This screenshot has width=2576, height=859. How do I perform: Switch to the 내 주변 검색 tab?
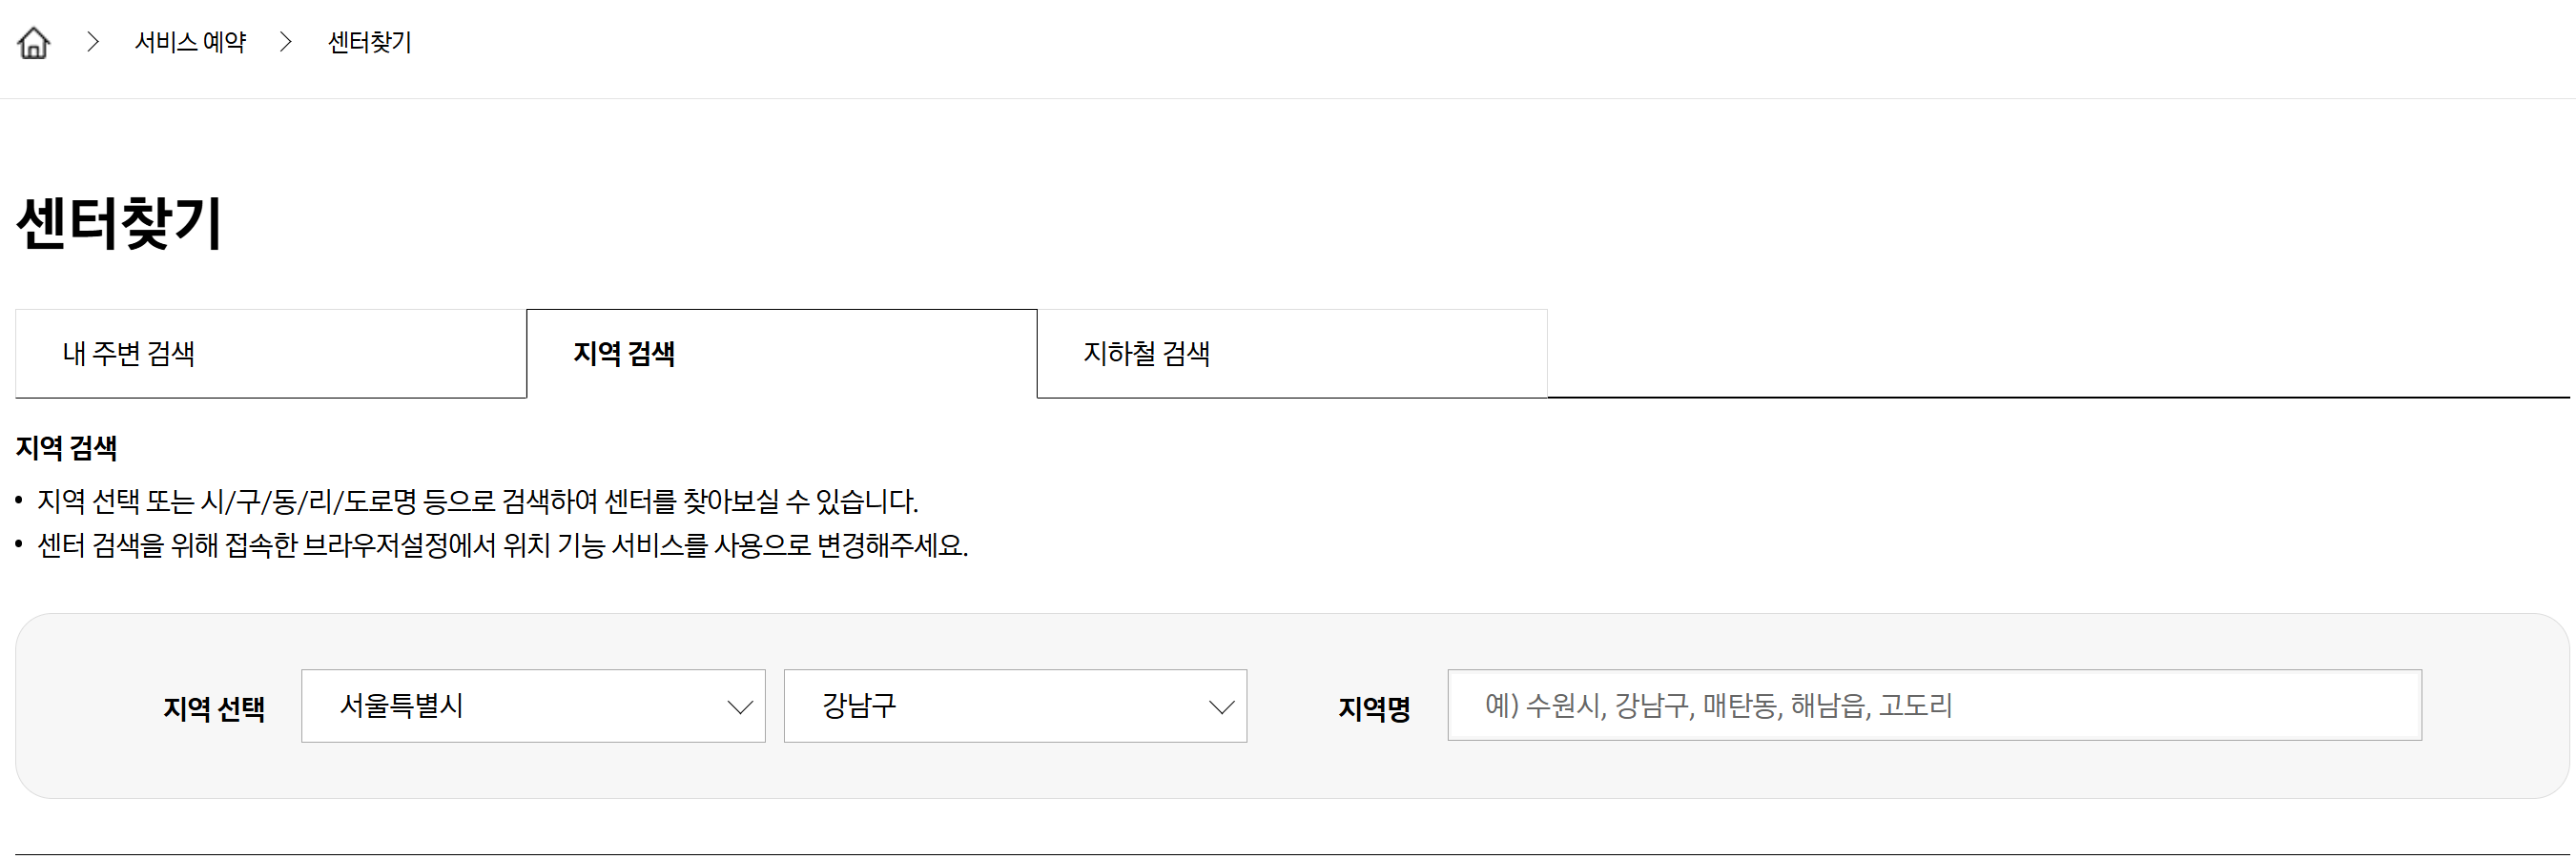pyautogui.click(x=270, y=354)
